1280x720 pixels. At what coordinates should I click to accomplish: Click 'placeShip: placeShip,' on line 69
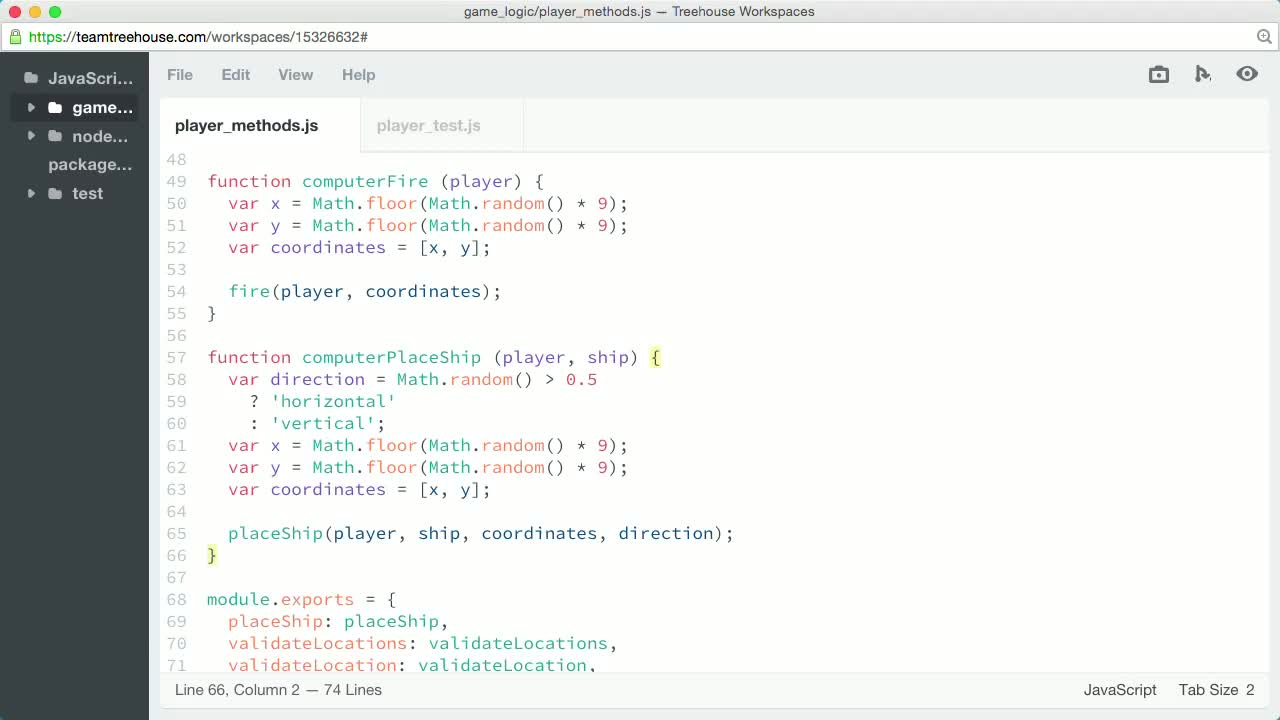point(338,621)
